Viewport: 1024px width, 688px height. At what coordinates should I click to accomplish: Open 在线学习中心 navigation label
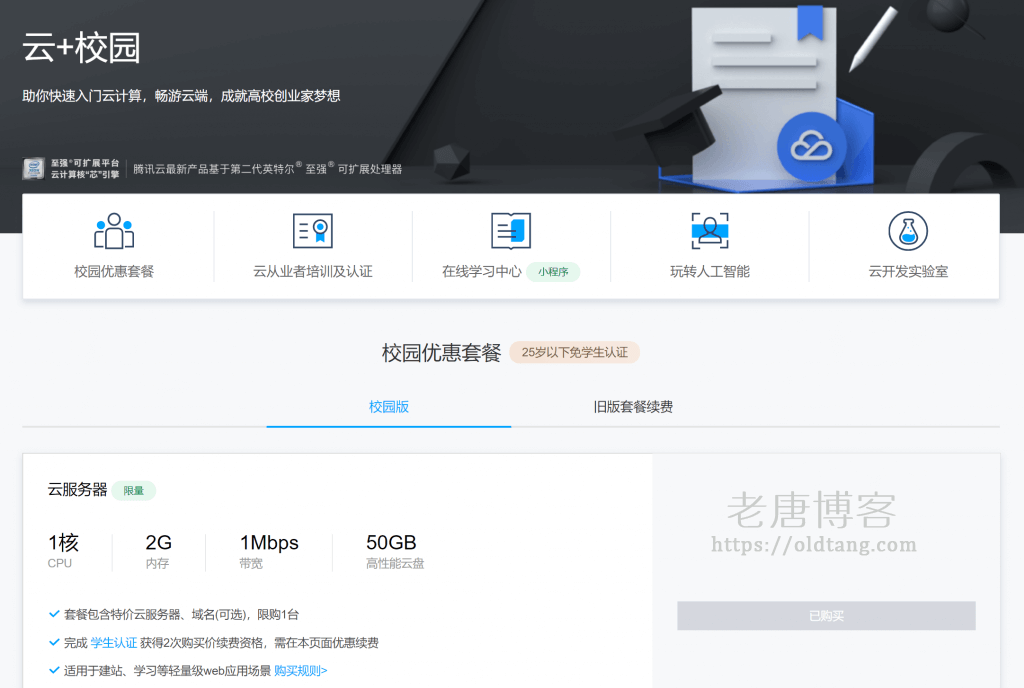pos(482,272)
